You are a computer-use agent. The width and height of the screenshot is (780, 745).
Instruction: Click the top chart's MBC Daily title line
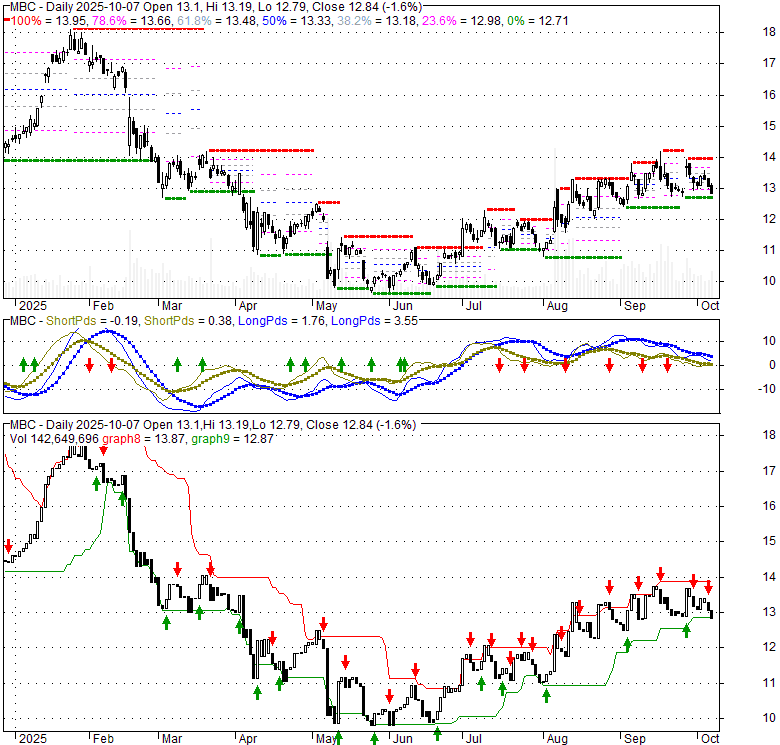click(216, 7)
